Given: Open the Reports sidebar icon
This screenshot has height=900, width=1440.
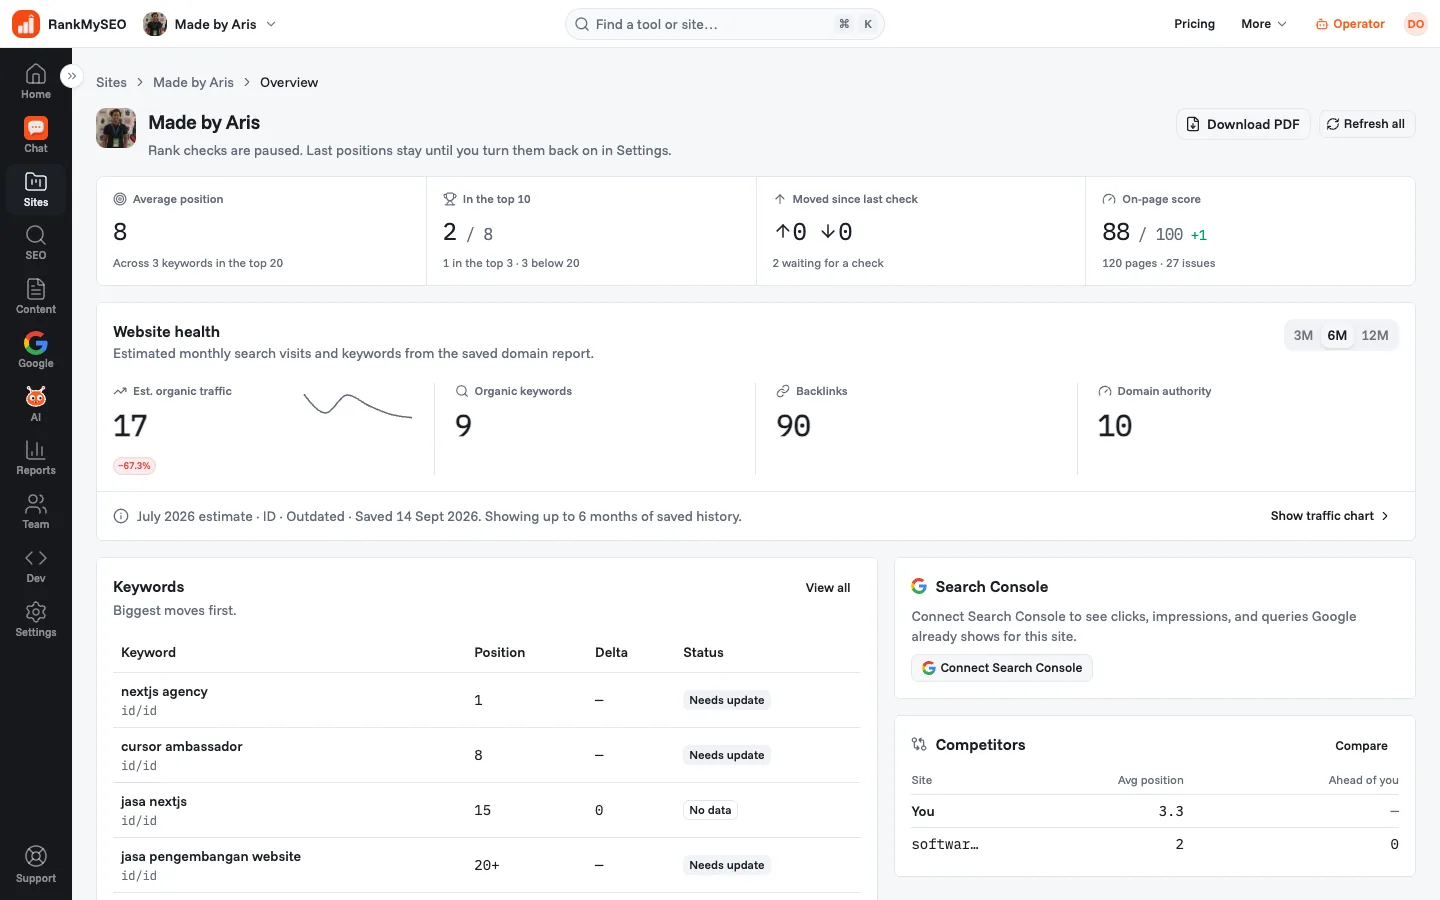Looking at the screenshot, I should pyautogui.click(x=36, y=458).
